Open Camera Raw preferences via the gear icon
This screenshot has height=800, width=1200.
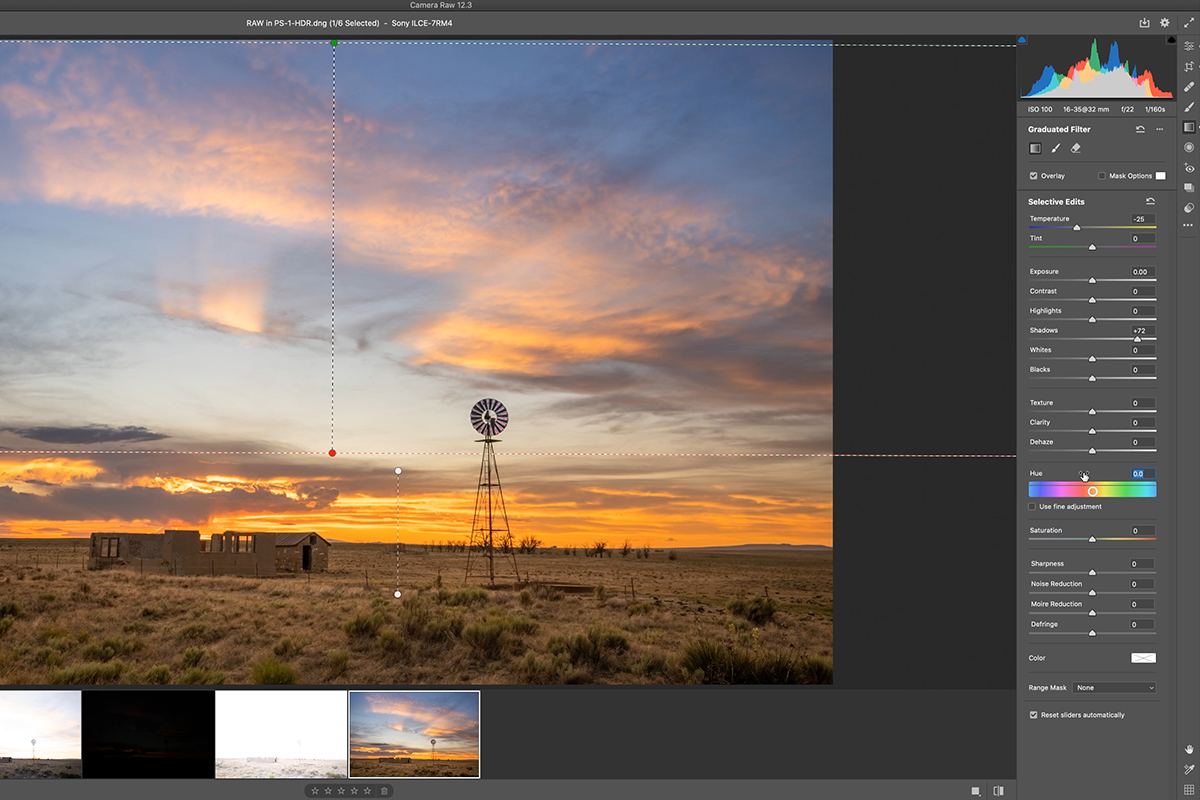click(1164, 22)
